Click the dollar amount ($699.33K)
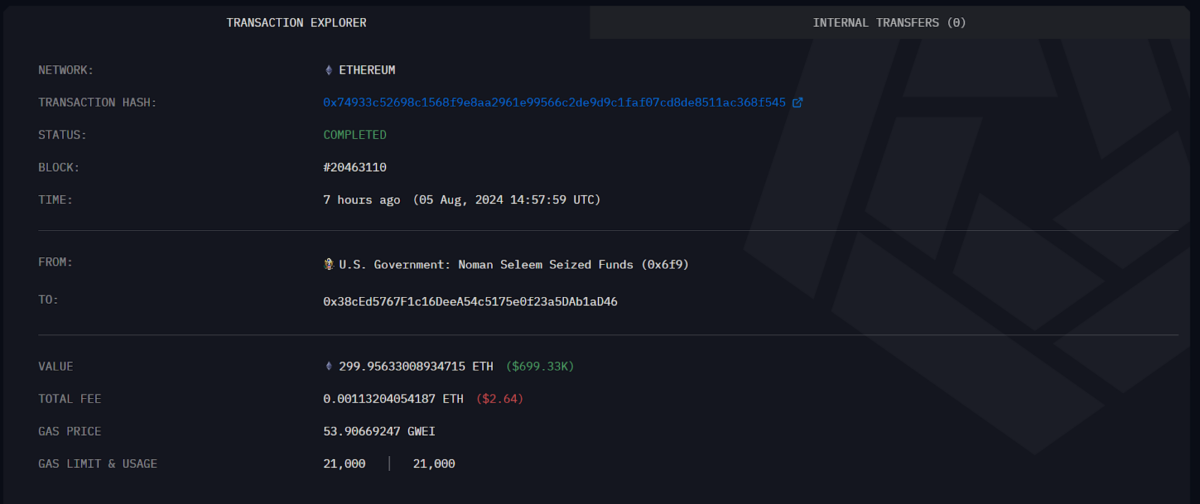 point(540,367)
